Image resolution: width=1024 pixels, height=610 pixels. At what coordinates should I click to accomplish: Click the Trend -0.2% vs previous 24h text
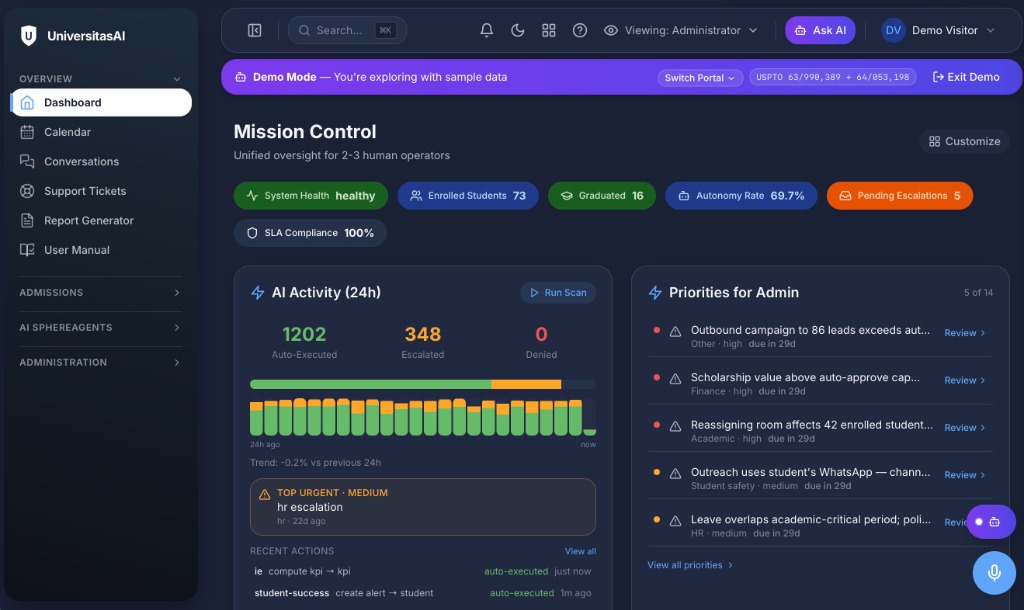click(315, 462)
